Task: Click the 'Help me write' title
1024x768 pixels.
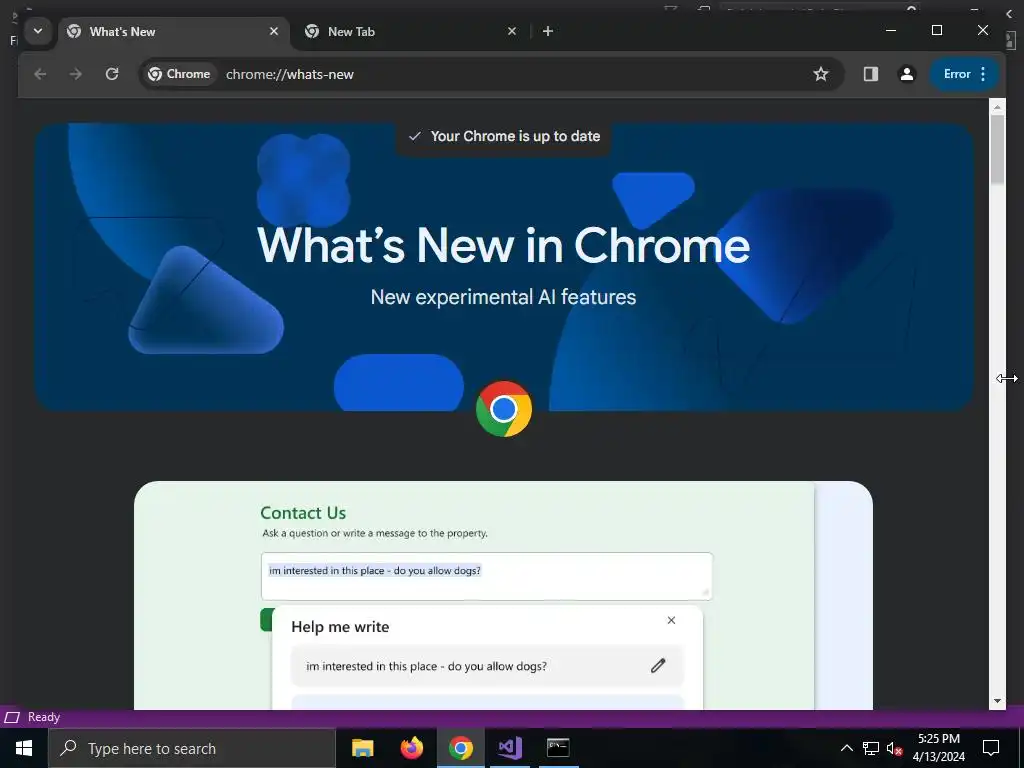Action: [x=340, y=627]
